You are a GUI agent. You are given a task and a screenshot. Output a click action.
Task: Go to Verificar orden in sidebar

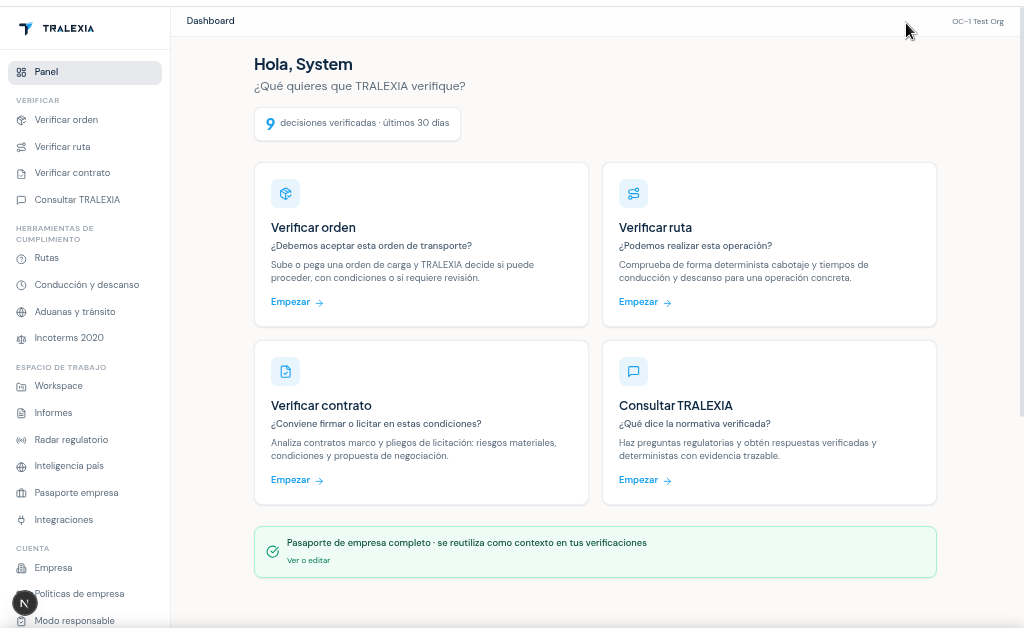(85, 120)
